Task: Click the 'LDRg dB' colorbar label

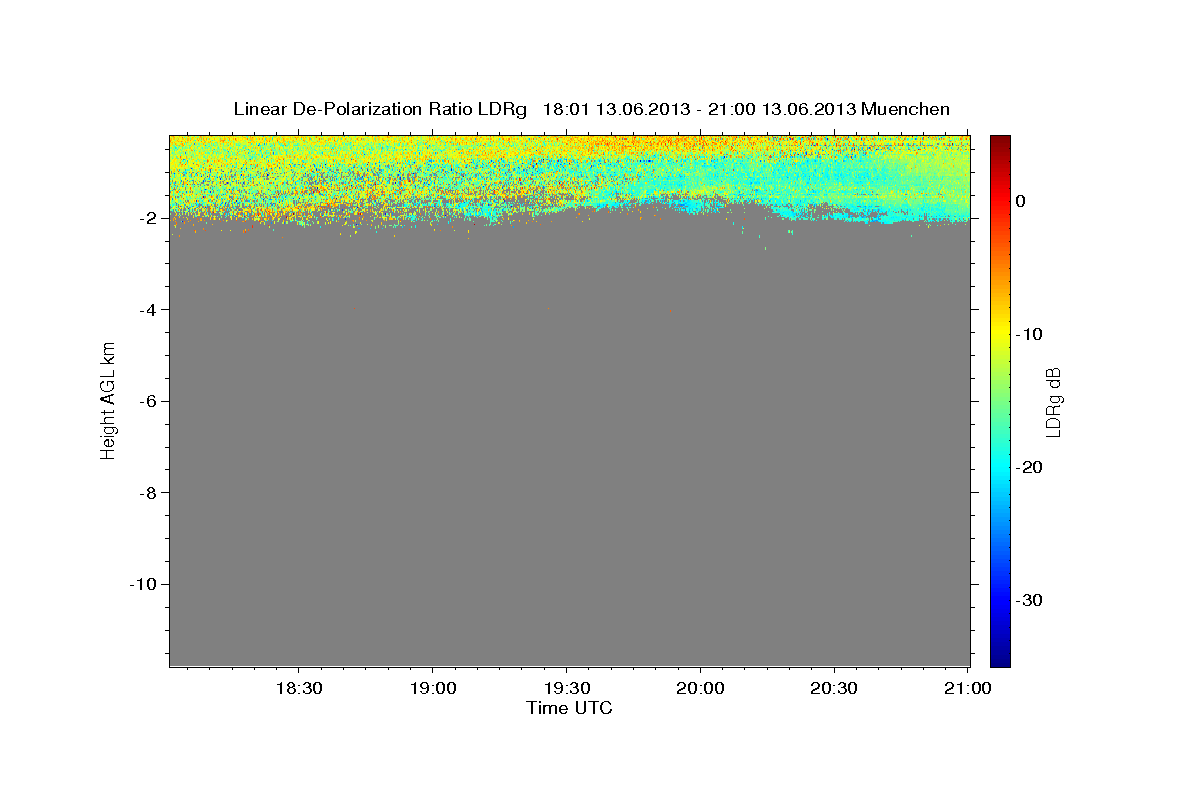Action: pyautogui.click(x=1052, y=401)
